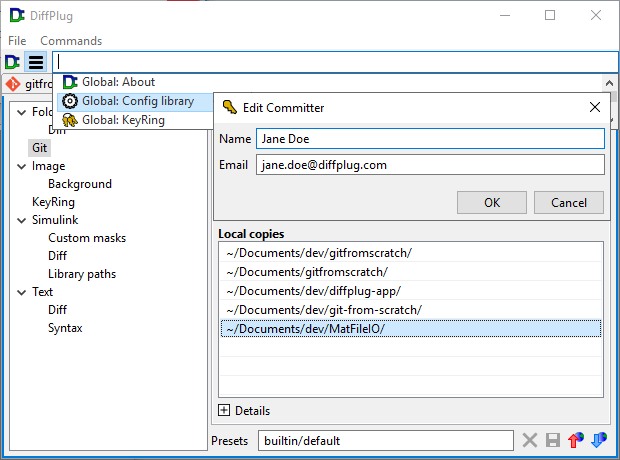The height and width of the screenshot is (460, 620).
Task: Click the Email field
Action: (x=430, y=165)
